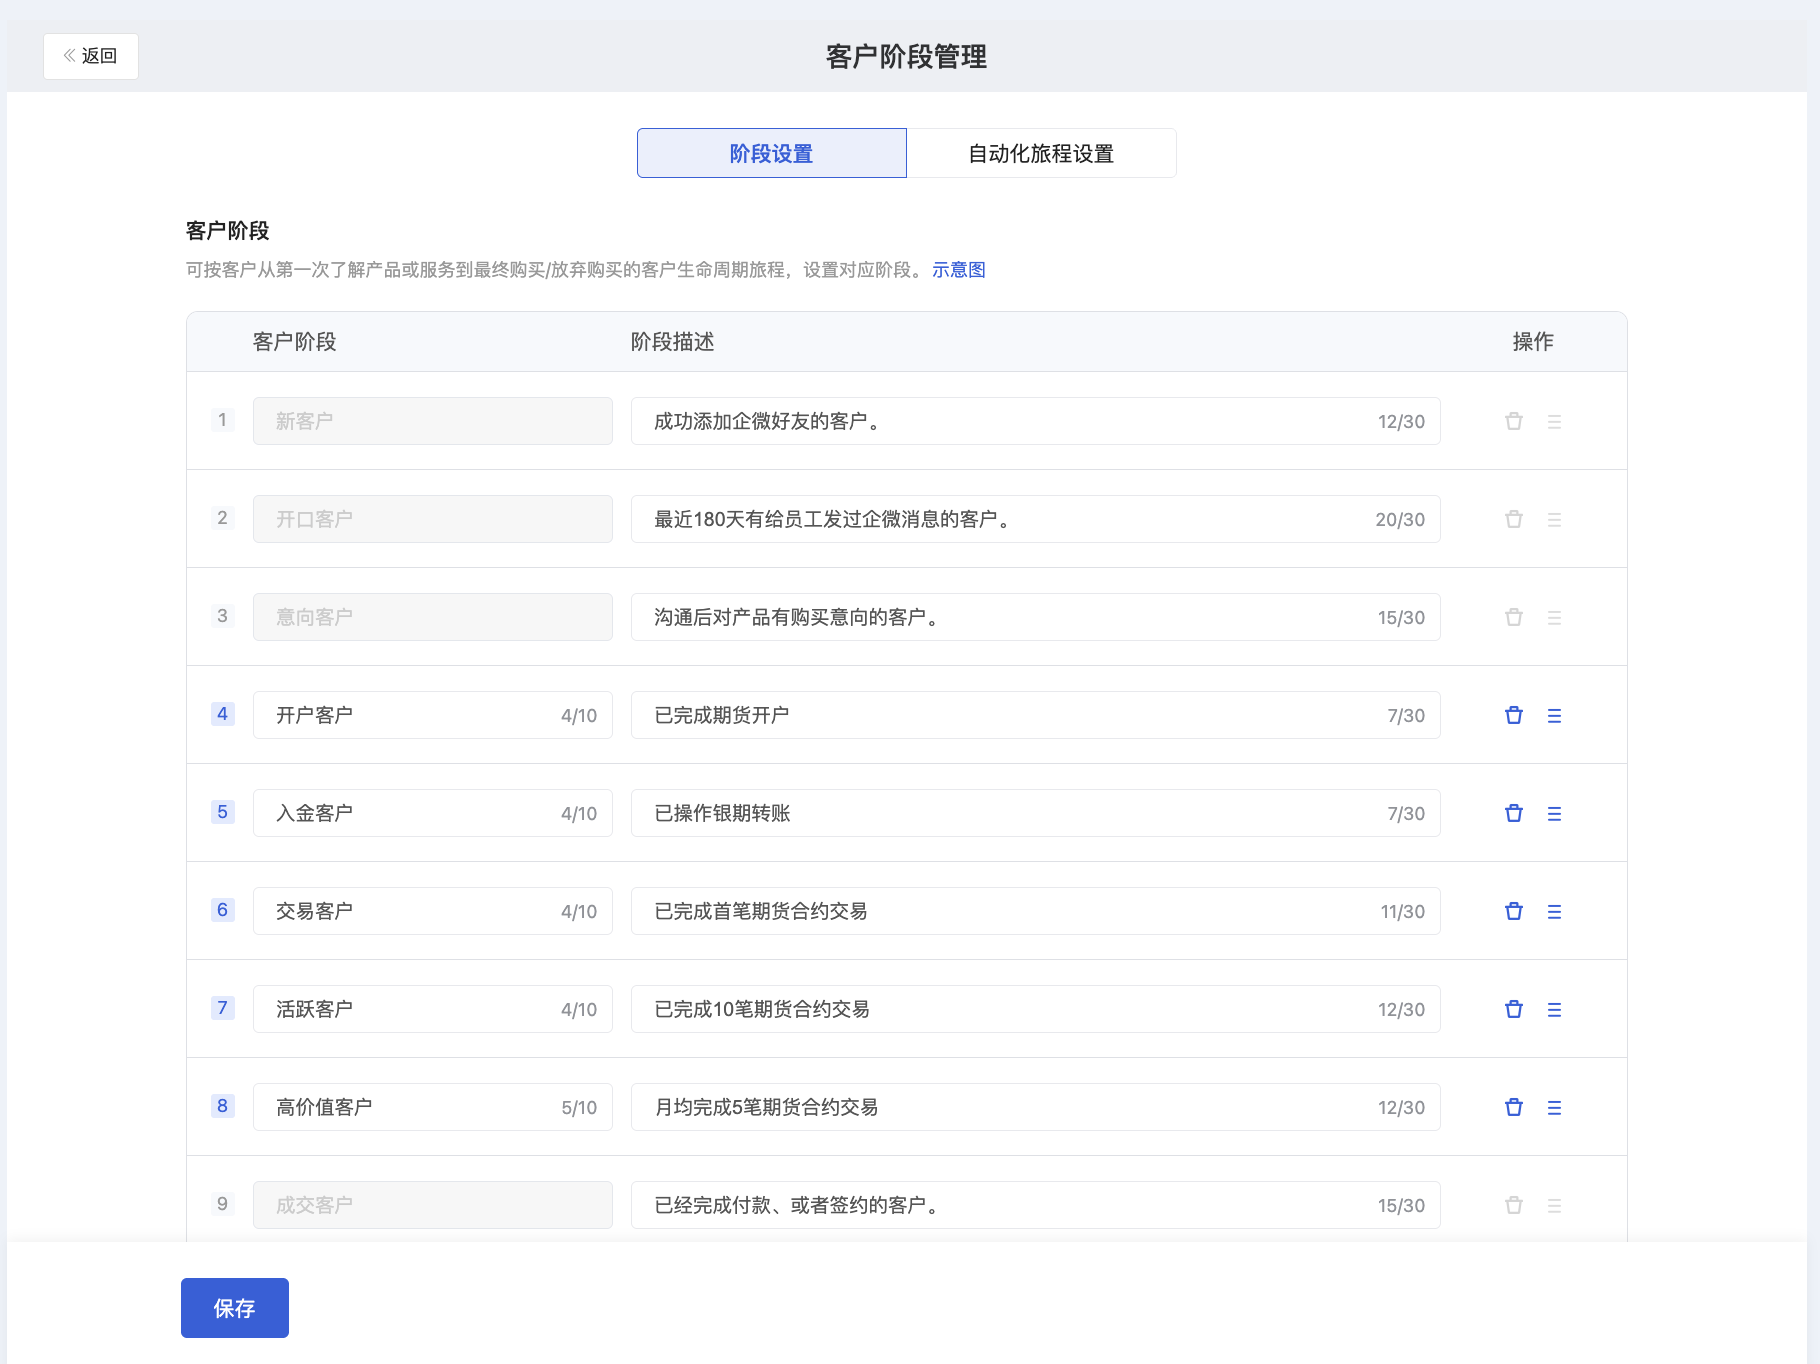Delete the 活跃客户 stage row

click(1514, 1009)
